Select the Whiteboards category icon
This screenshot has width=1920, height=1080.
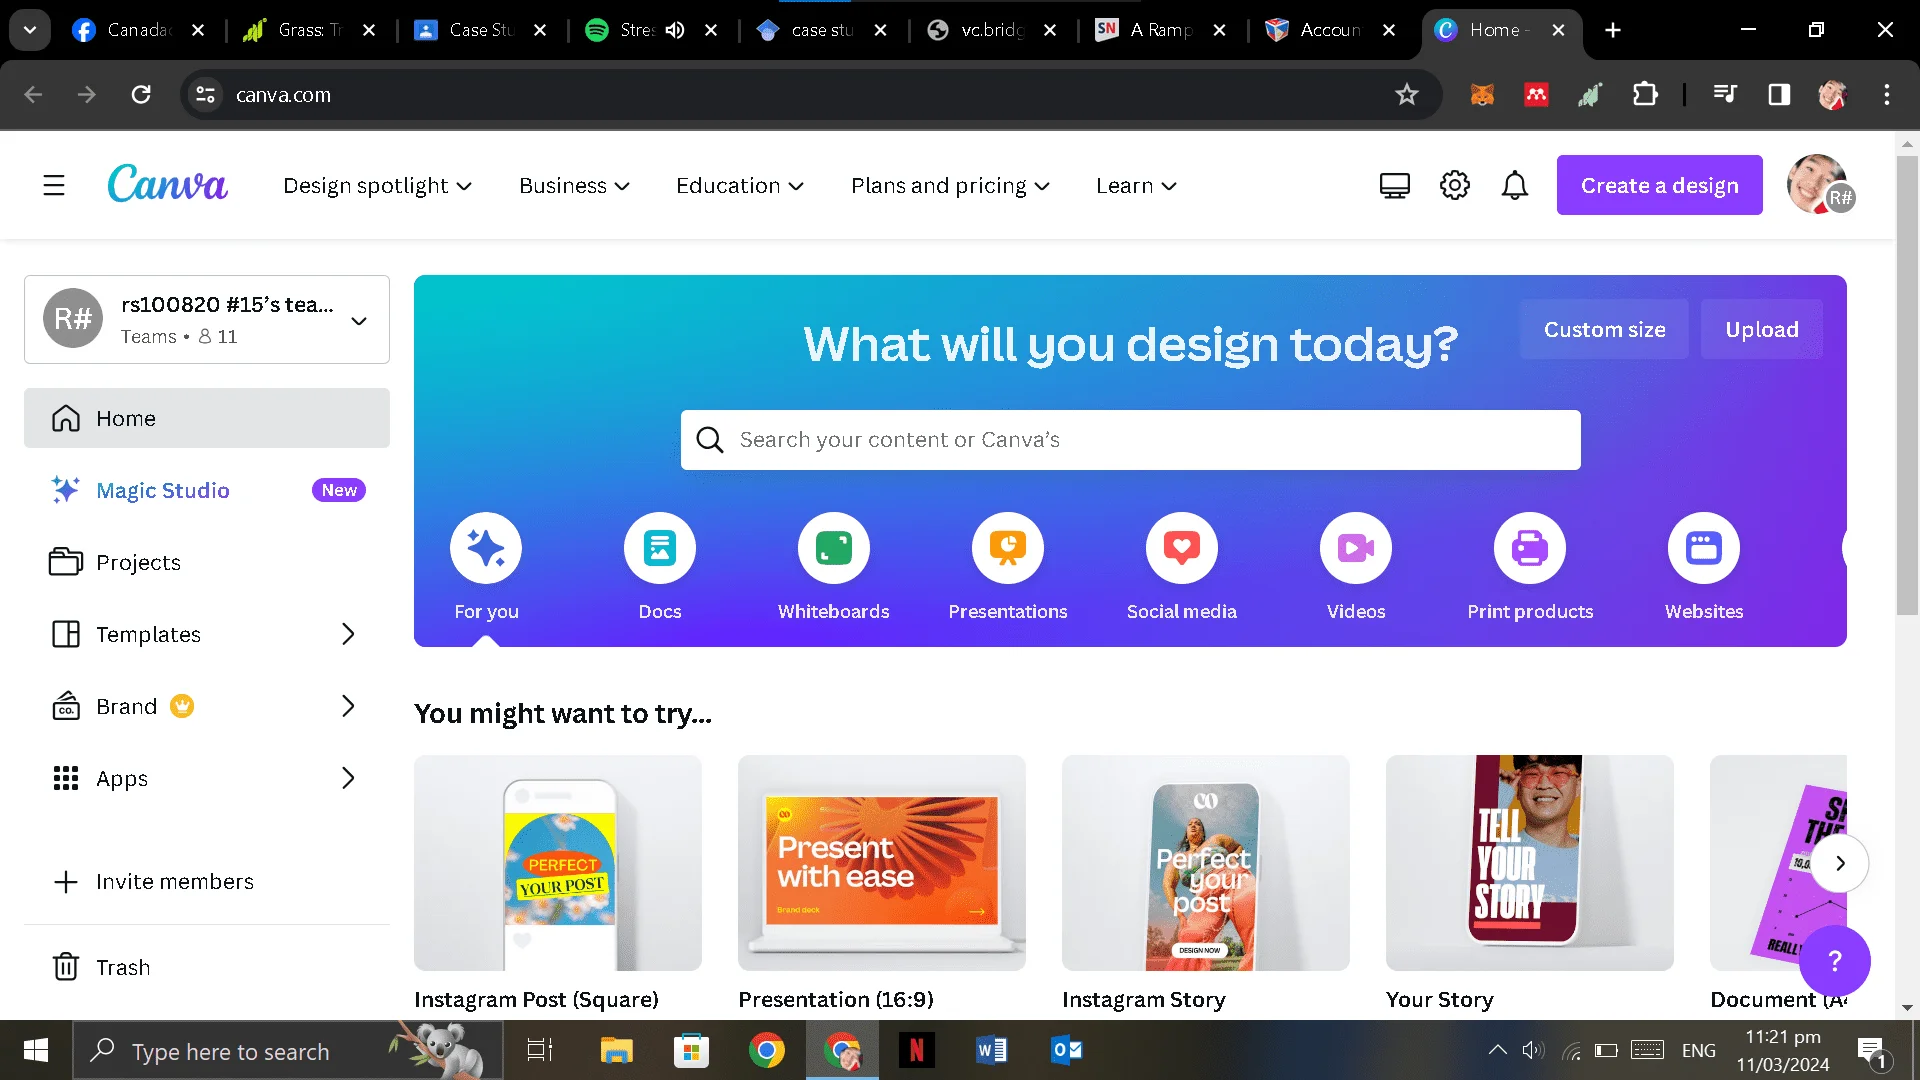click(x=834, y=548)
